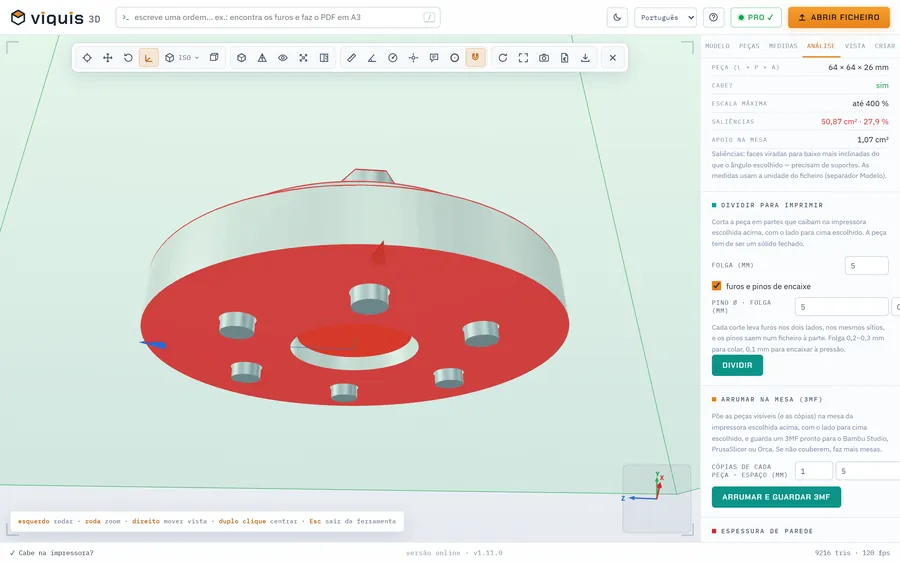Click the 'até 400 %' scale value

pos(870,103)
